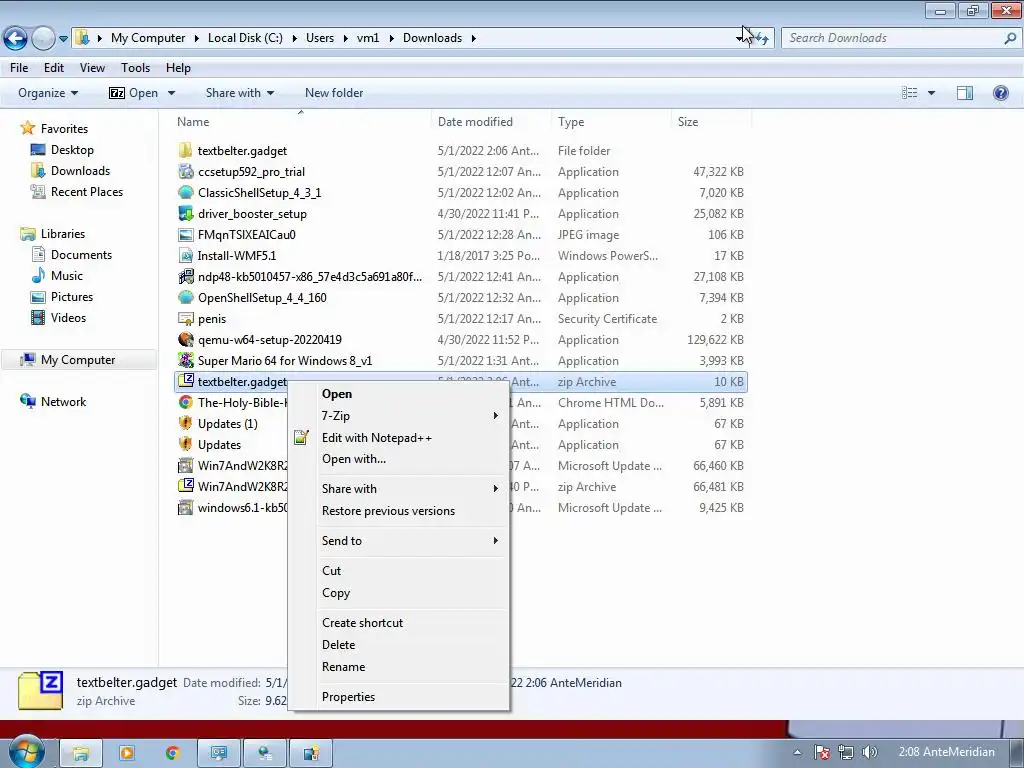
Task: Change your view icon in toolbar
Action: [909, 93]
